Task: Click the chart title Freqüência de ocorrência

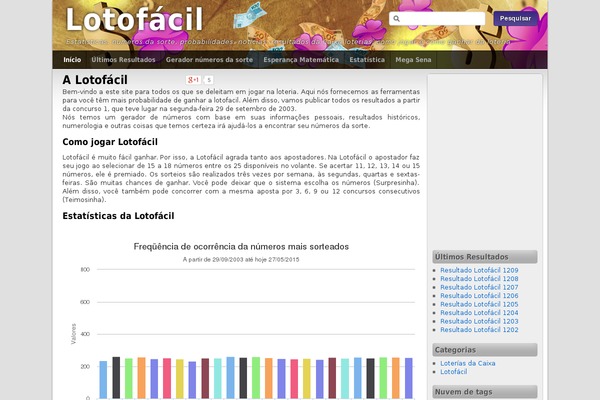Action: coord(241,247)
